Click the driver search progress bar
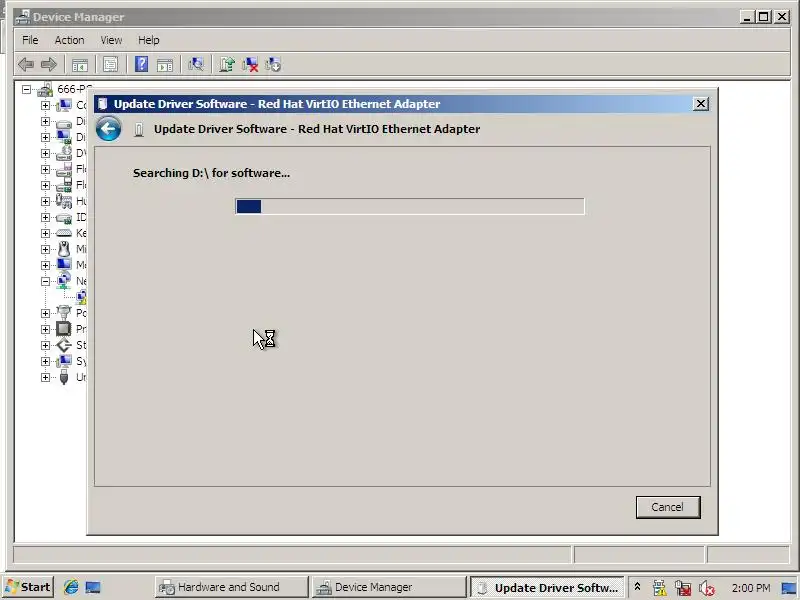 (x=410, y=207)
